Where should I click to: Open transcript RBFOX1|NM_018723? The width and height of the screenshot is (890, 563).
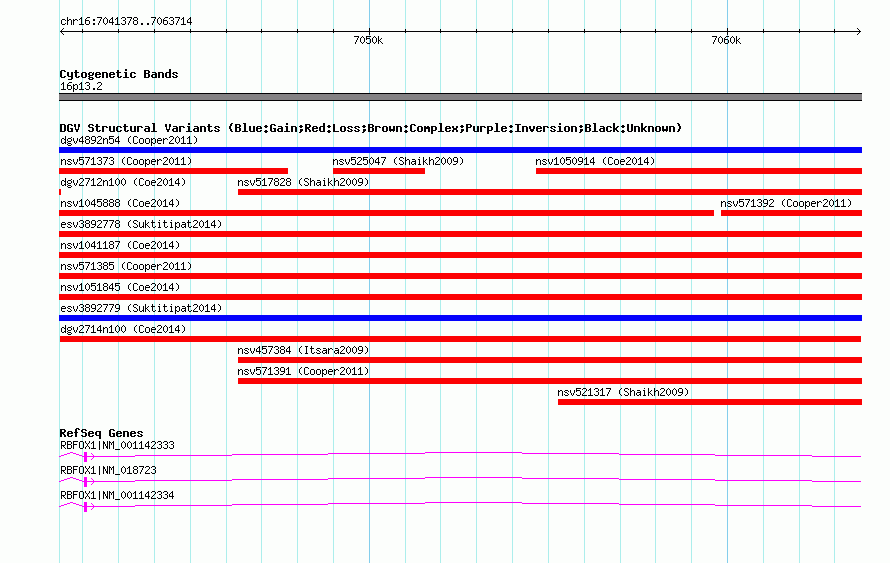pyautogui.click(x=108, y=470)
